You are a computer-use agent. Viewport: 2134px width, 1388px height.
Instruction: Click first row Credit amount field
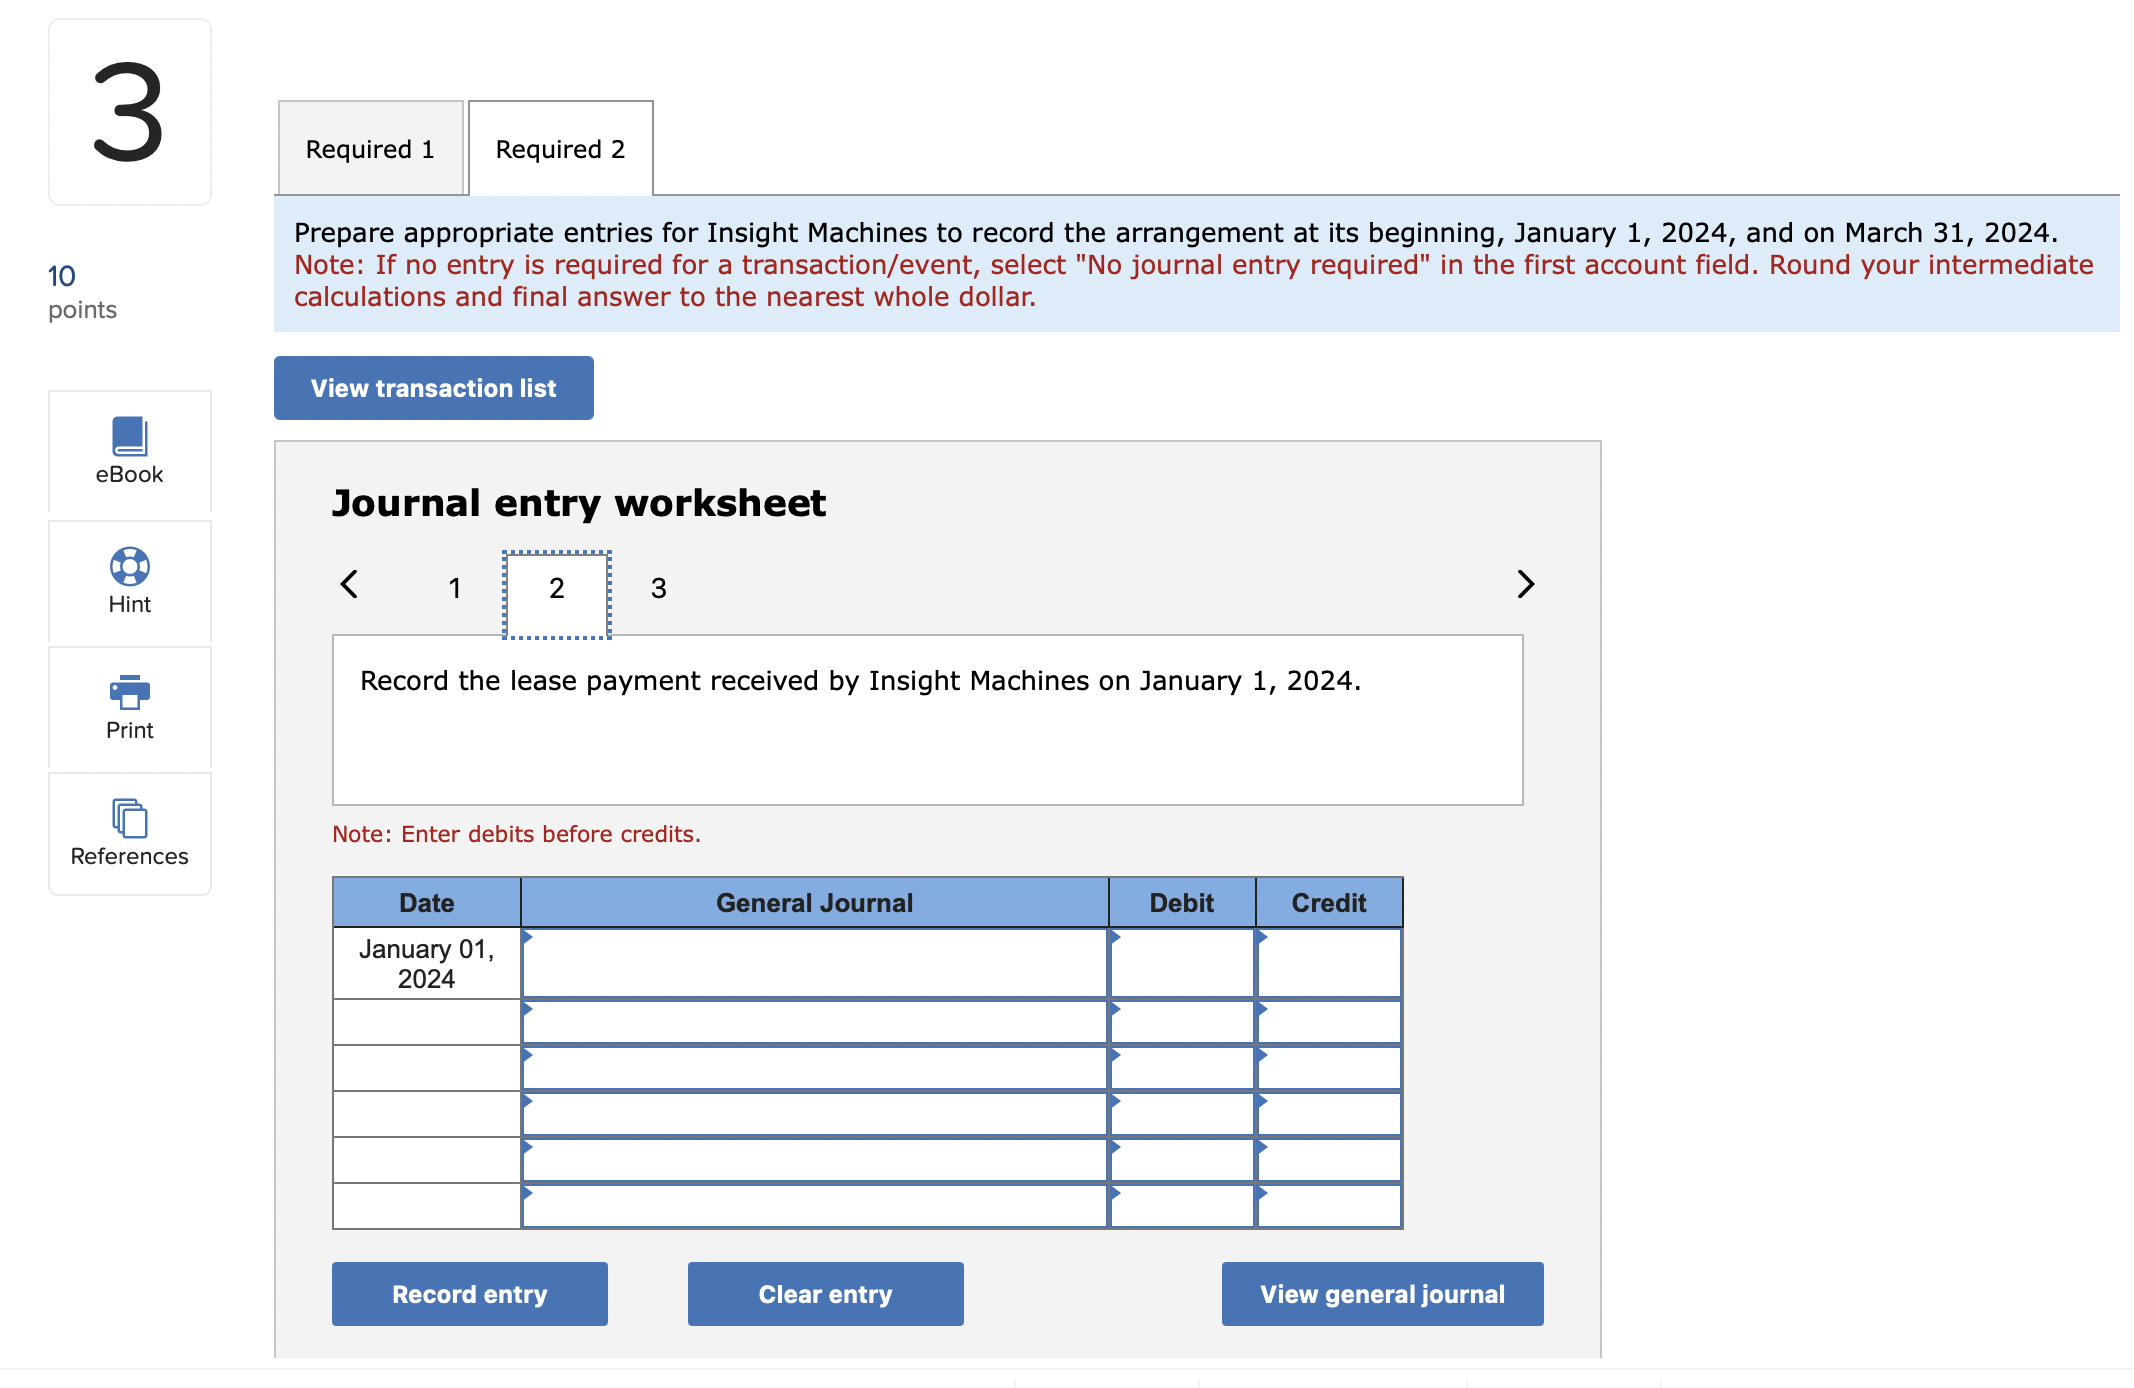[1329, 963]
